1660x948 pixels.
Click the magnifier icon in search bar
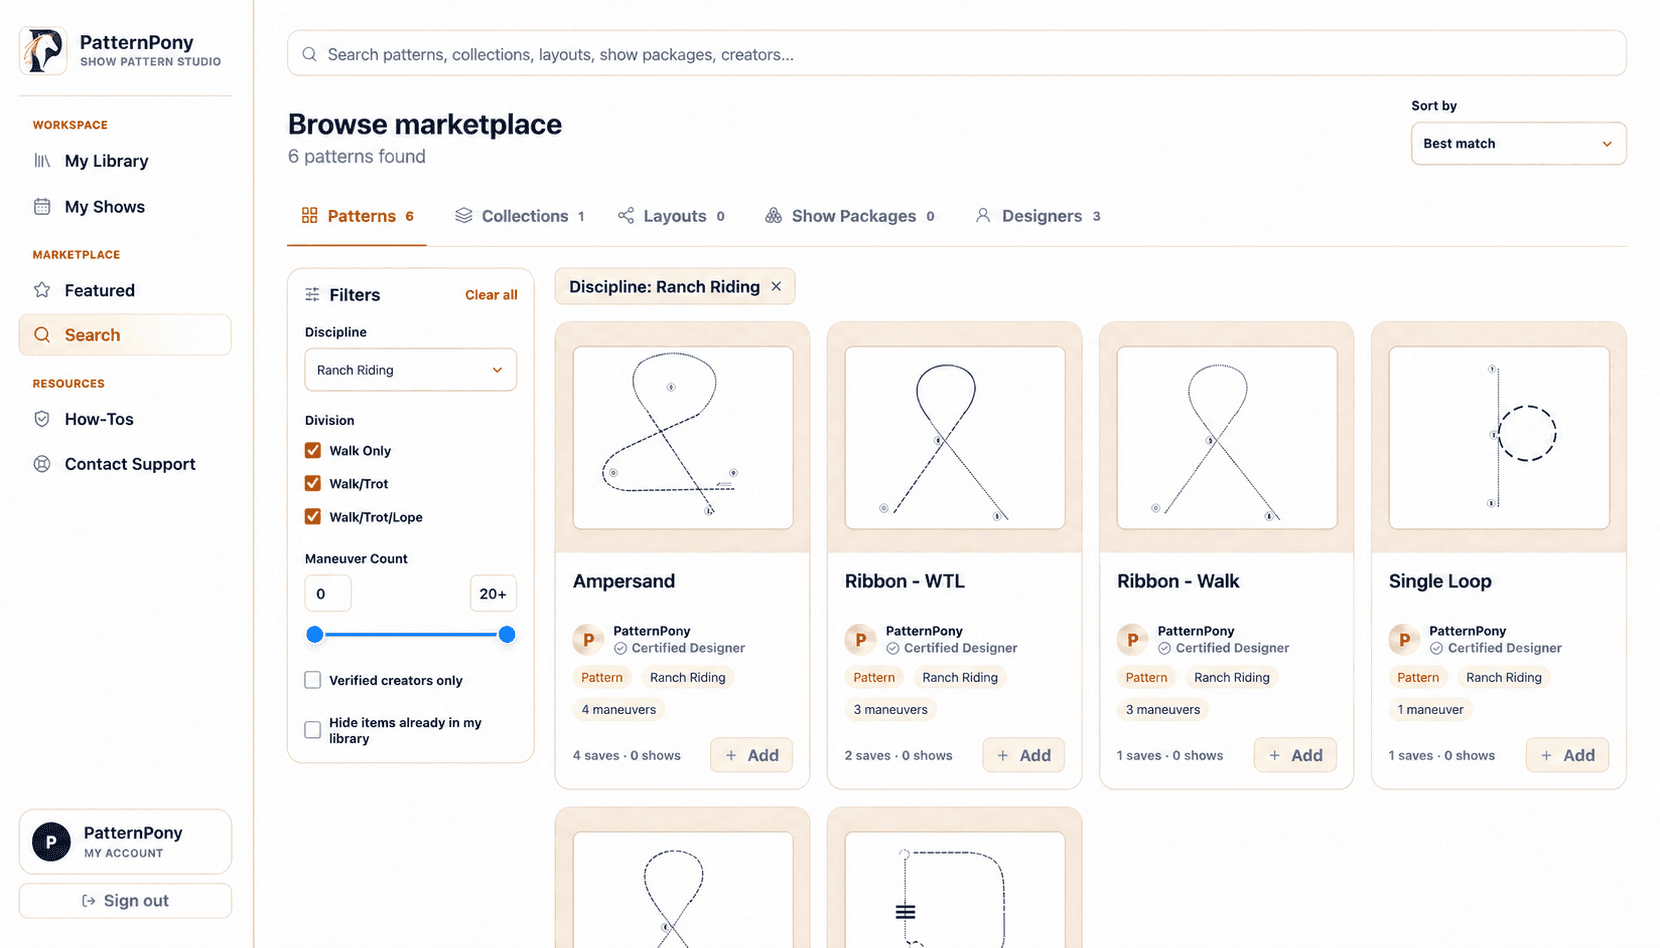(x=310, y=54)
